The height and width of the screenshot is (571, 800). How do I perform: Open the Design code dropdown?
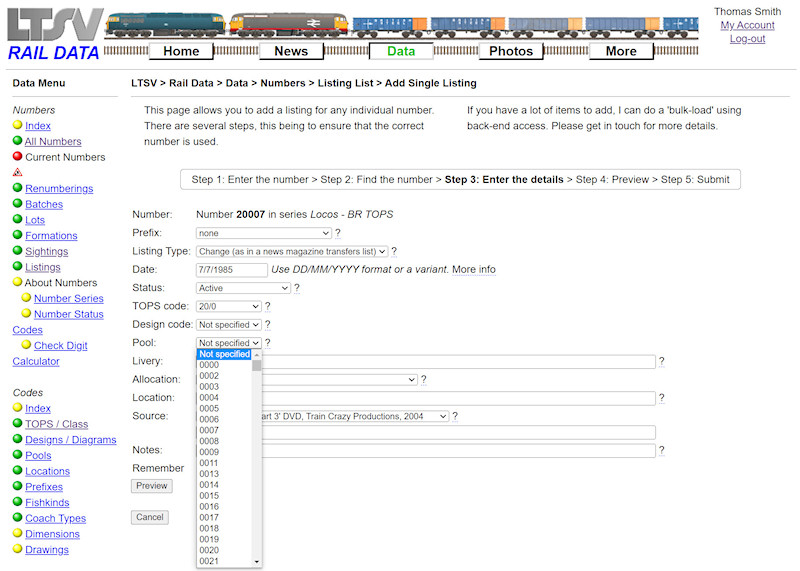(229, 325)
